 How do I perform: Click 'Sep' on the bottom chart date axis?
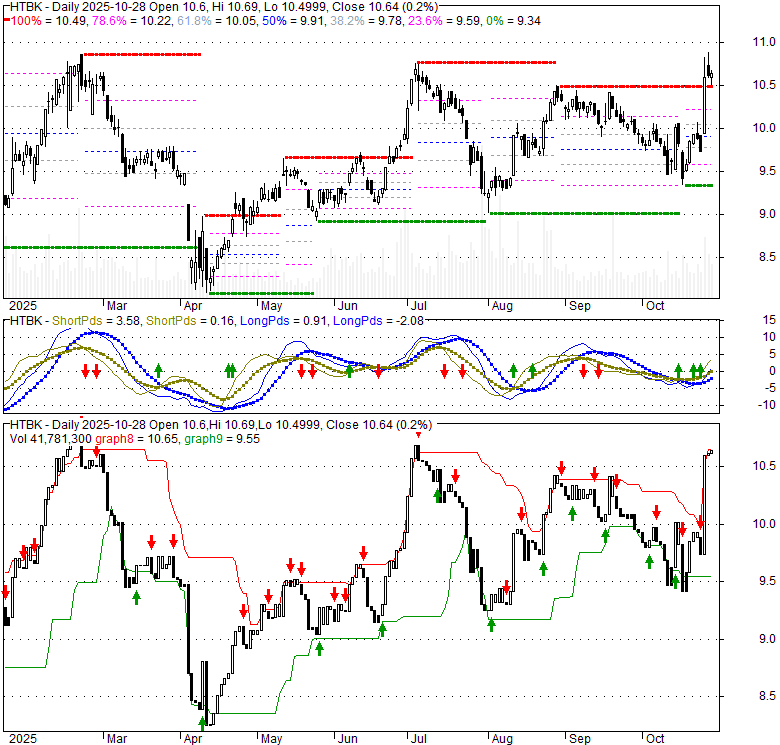point(580,739)
